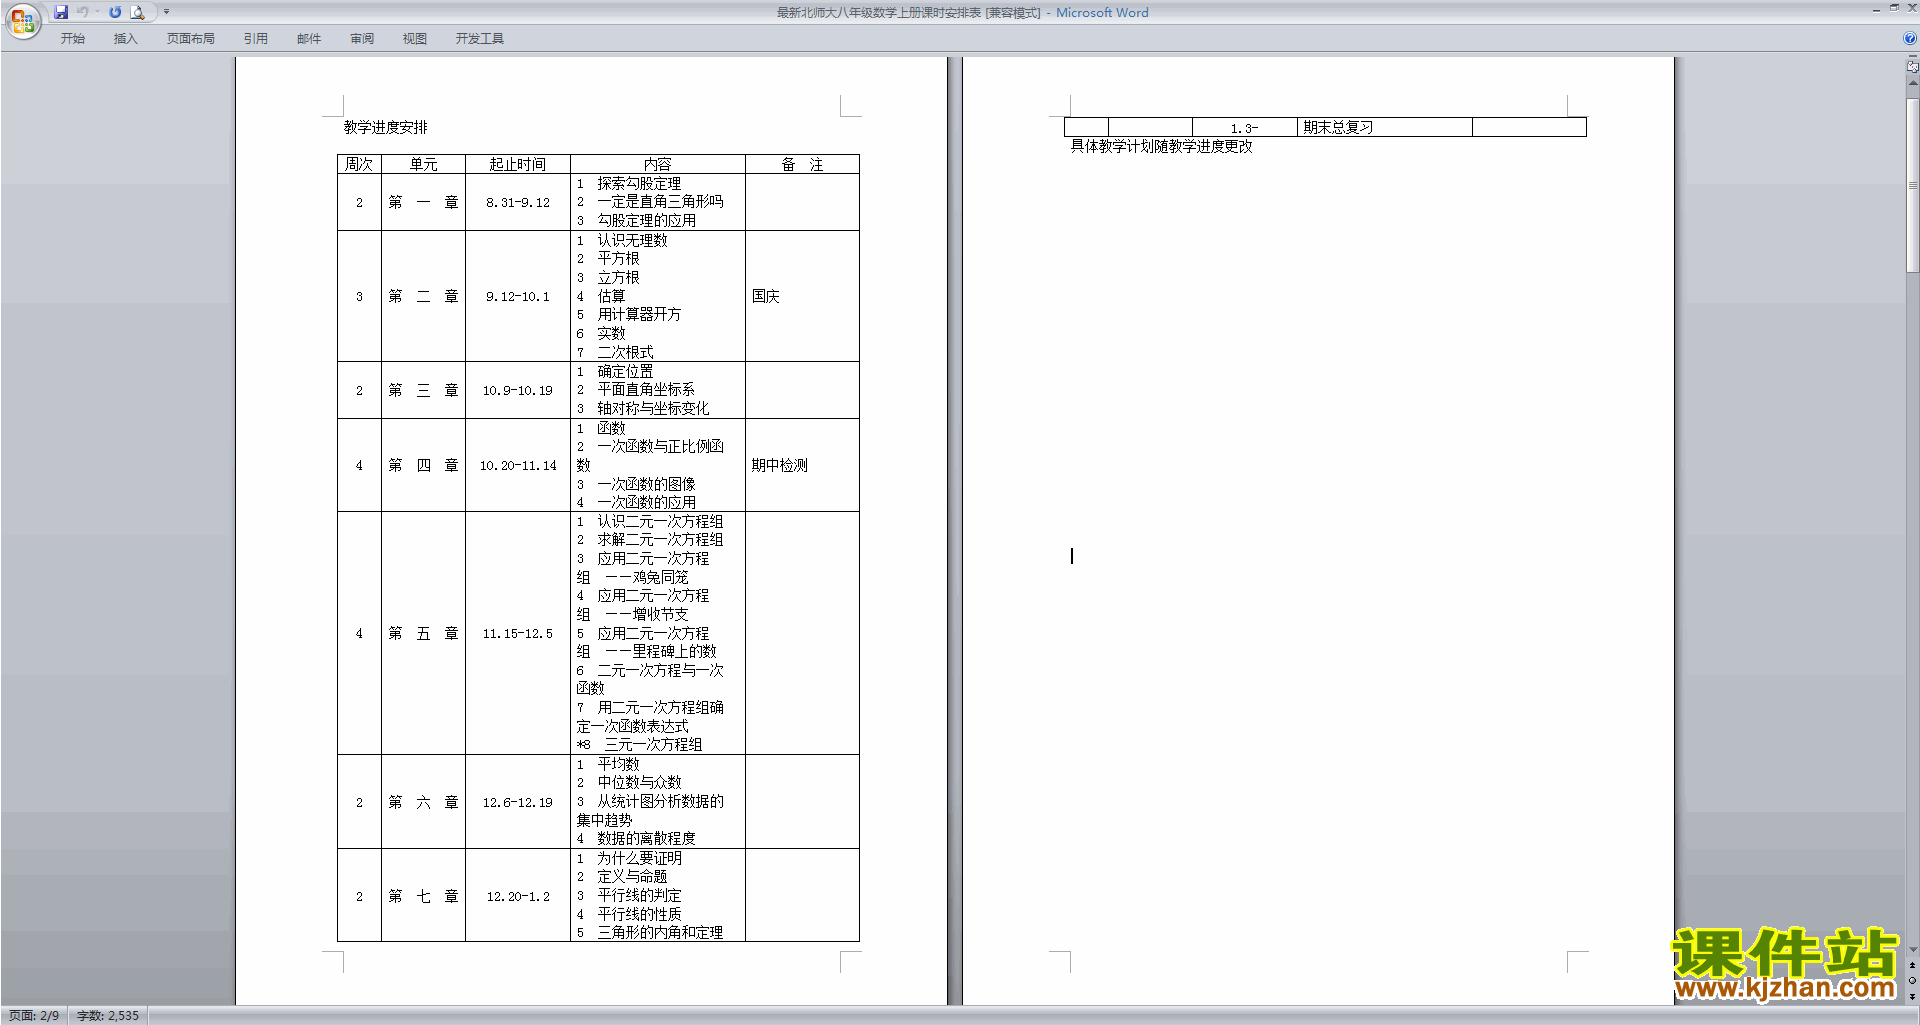
Task: Save the document with the floppy disk icon
Action: click(x=61, y=12)
